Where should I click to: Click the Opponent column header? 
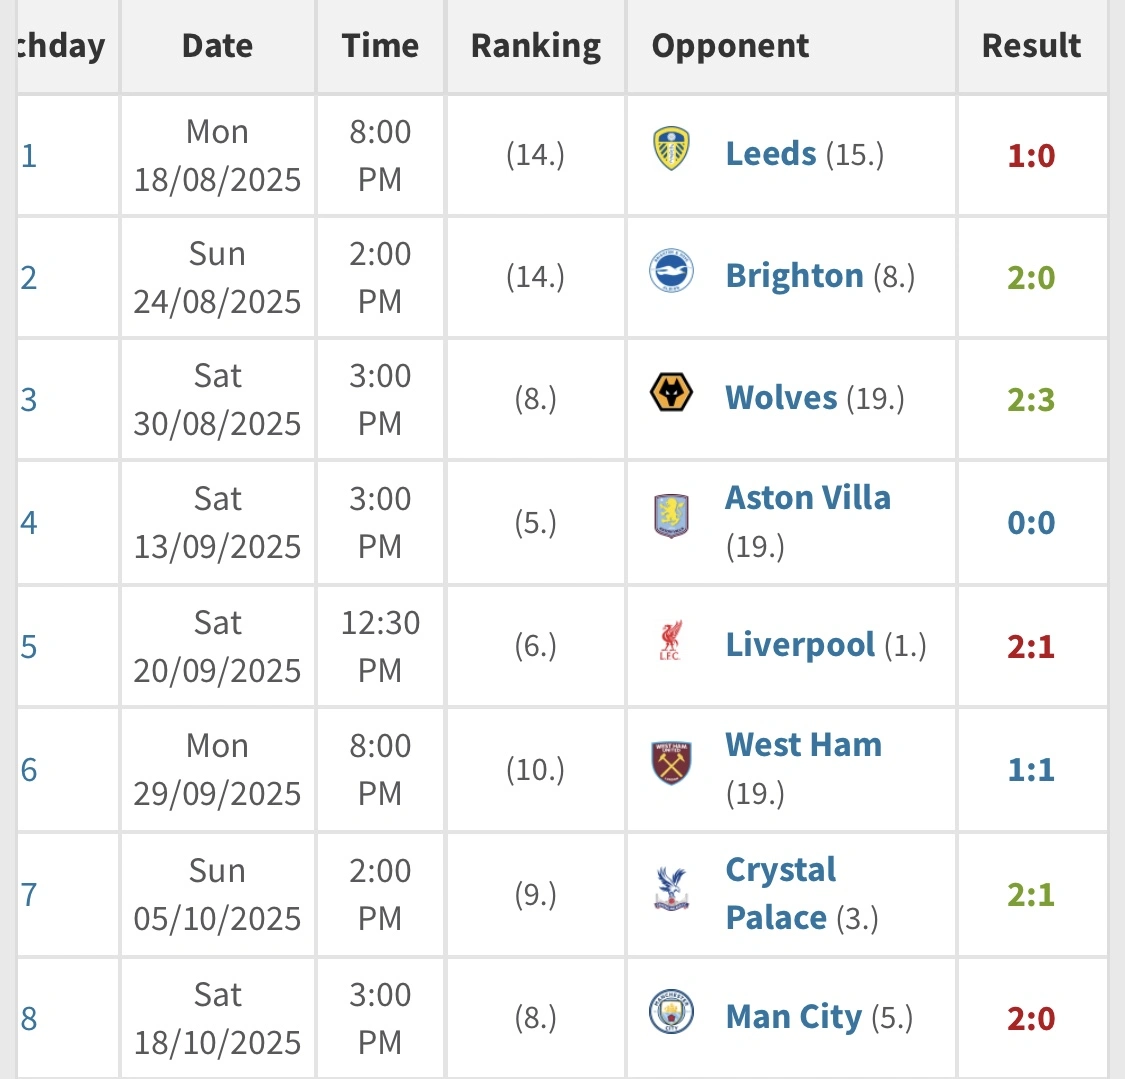730,46
